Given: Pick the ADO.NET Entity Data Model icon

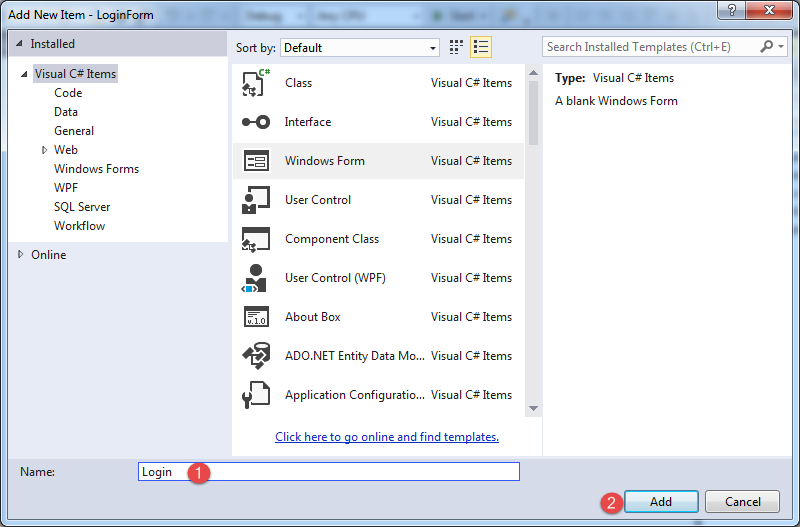Looking at the screenshot, I should click(x=256, y=356).
